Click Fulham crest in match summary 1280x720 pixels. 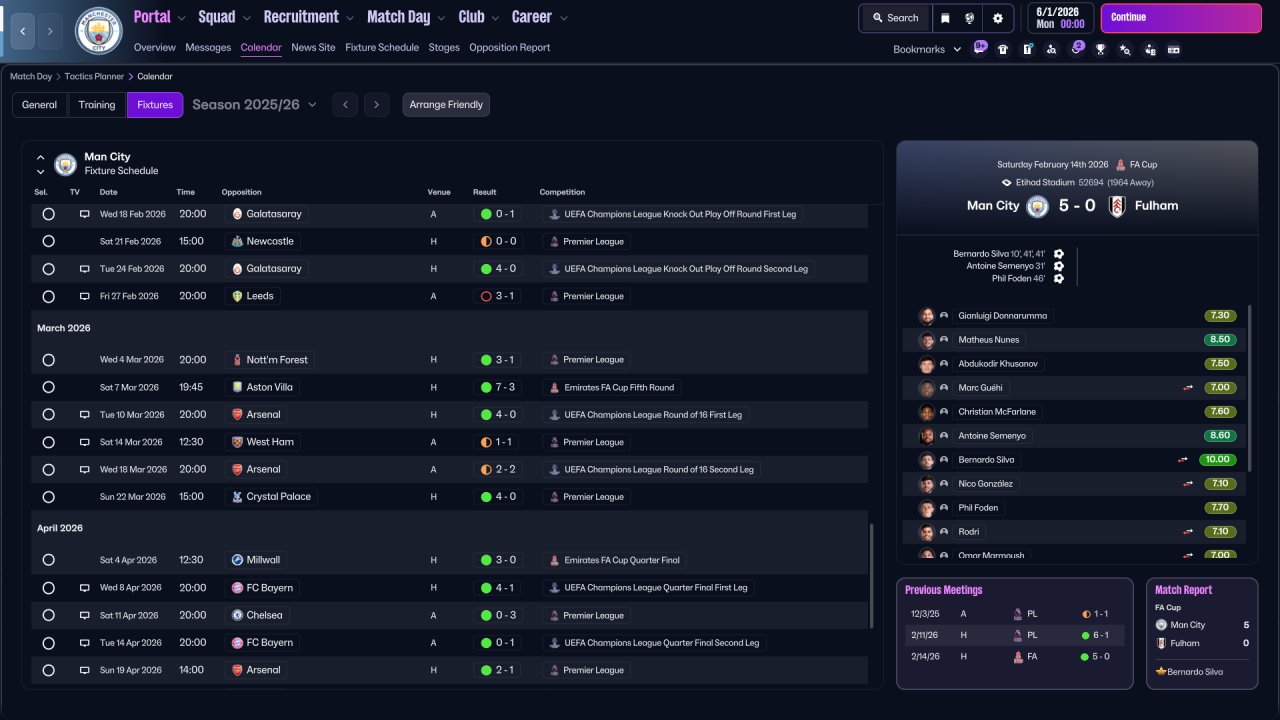[1117, 206]
